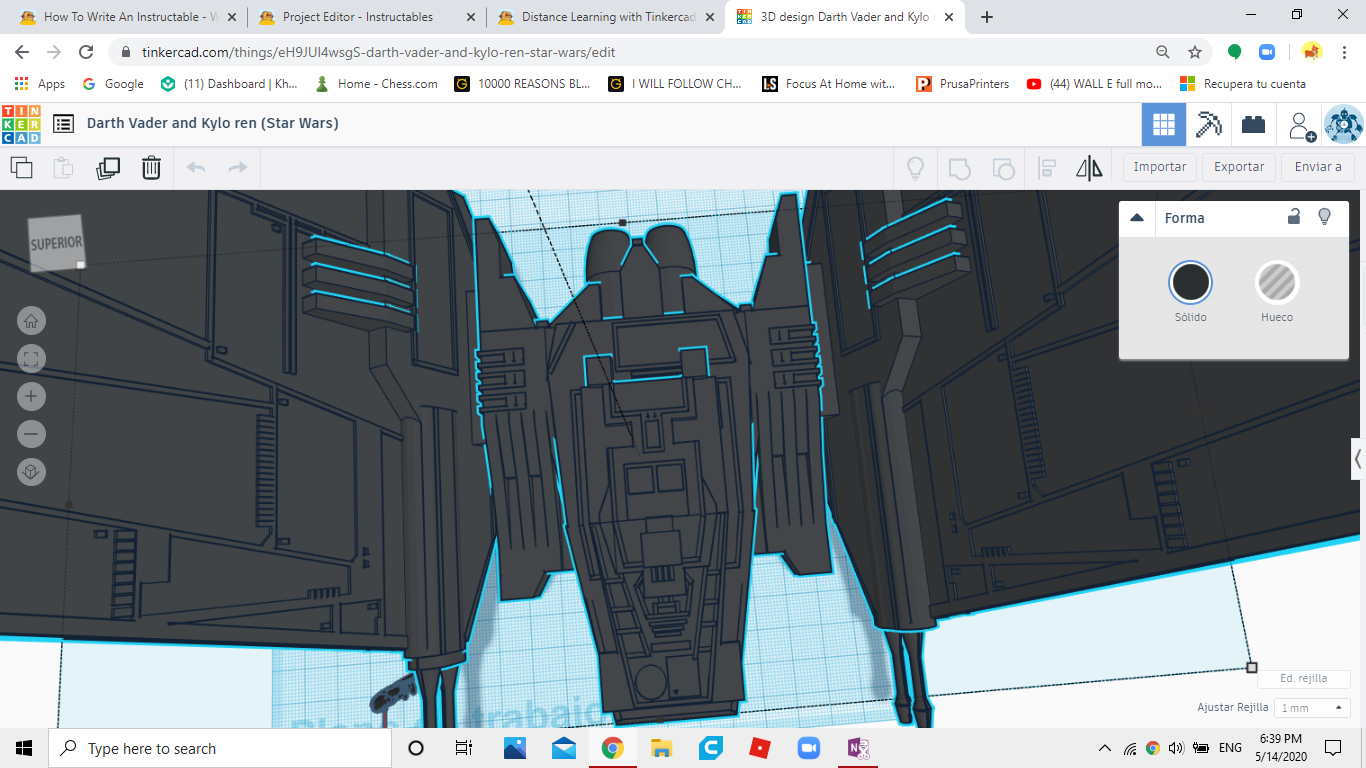Switch perspective with cube icon

(x=31, y=473)
